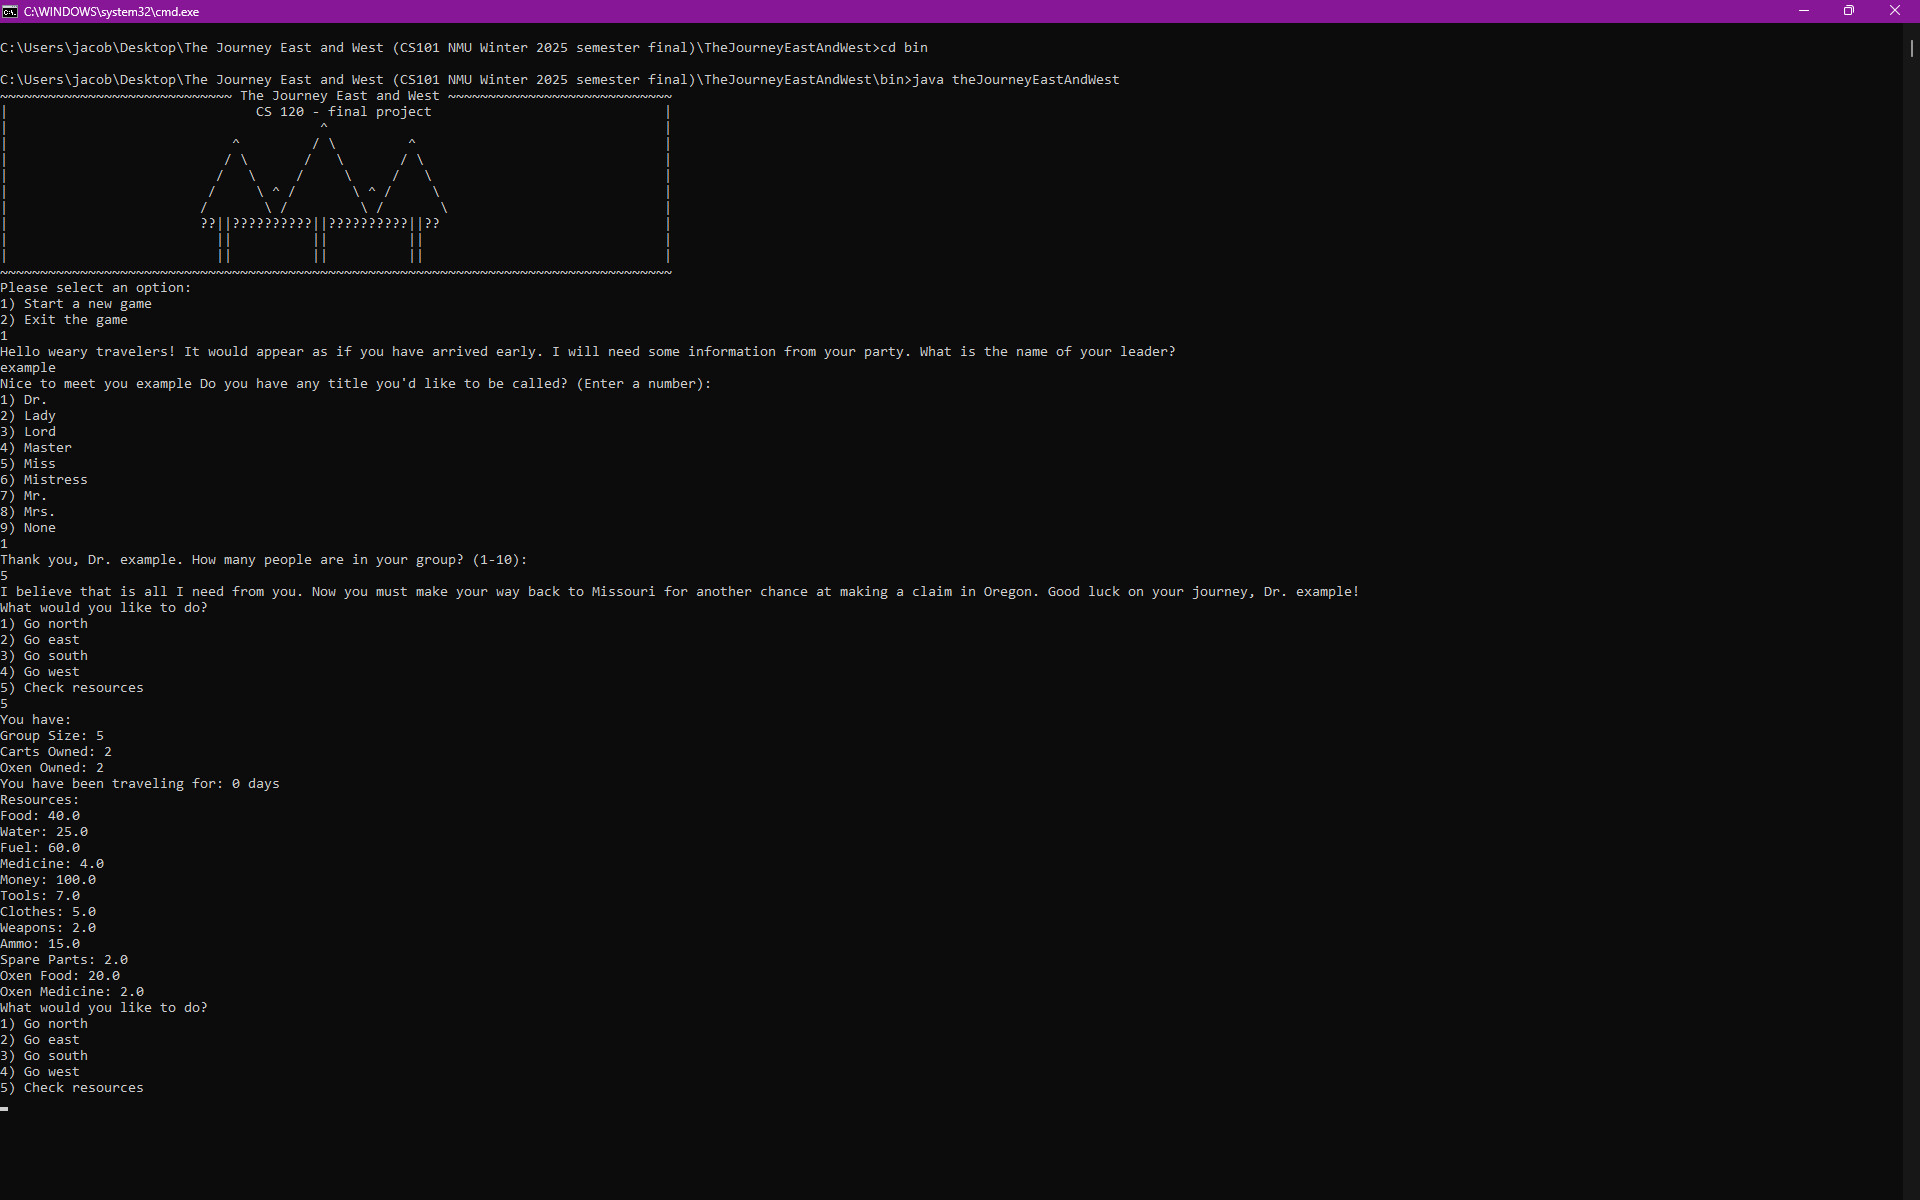Click the "Oxen Owned: 2" status line
Image resolution: width=1920 pixels, height=1200 pixels.
coord(51,767)
